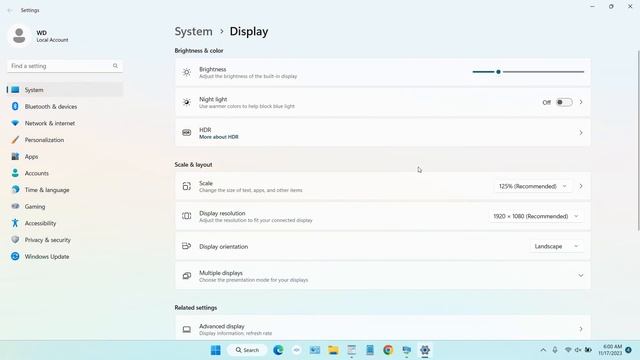This screenshot has height=360, width=640.
Task: Go to Network & internet settings
Action: click(64, 123)
